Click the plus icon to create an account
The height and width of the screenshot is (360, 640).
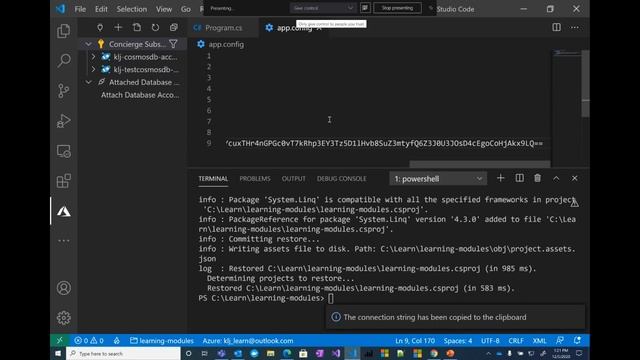(x=118, y=27)
